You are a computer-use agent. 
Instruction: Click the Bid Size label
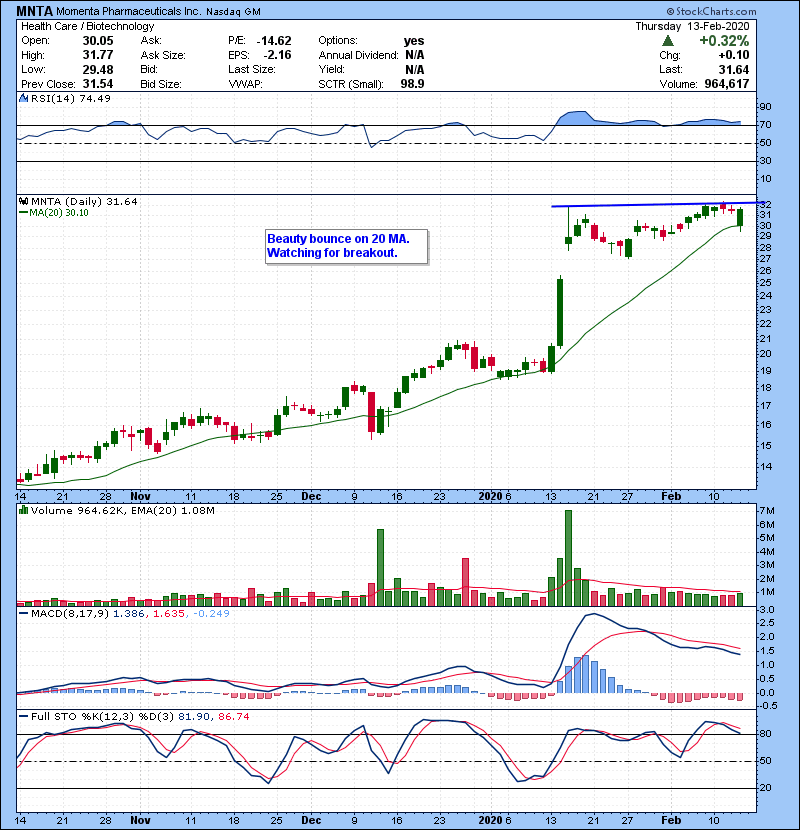(x=160, y=84)
